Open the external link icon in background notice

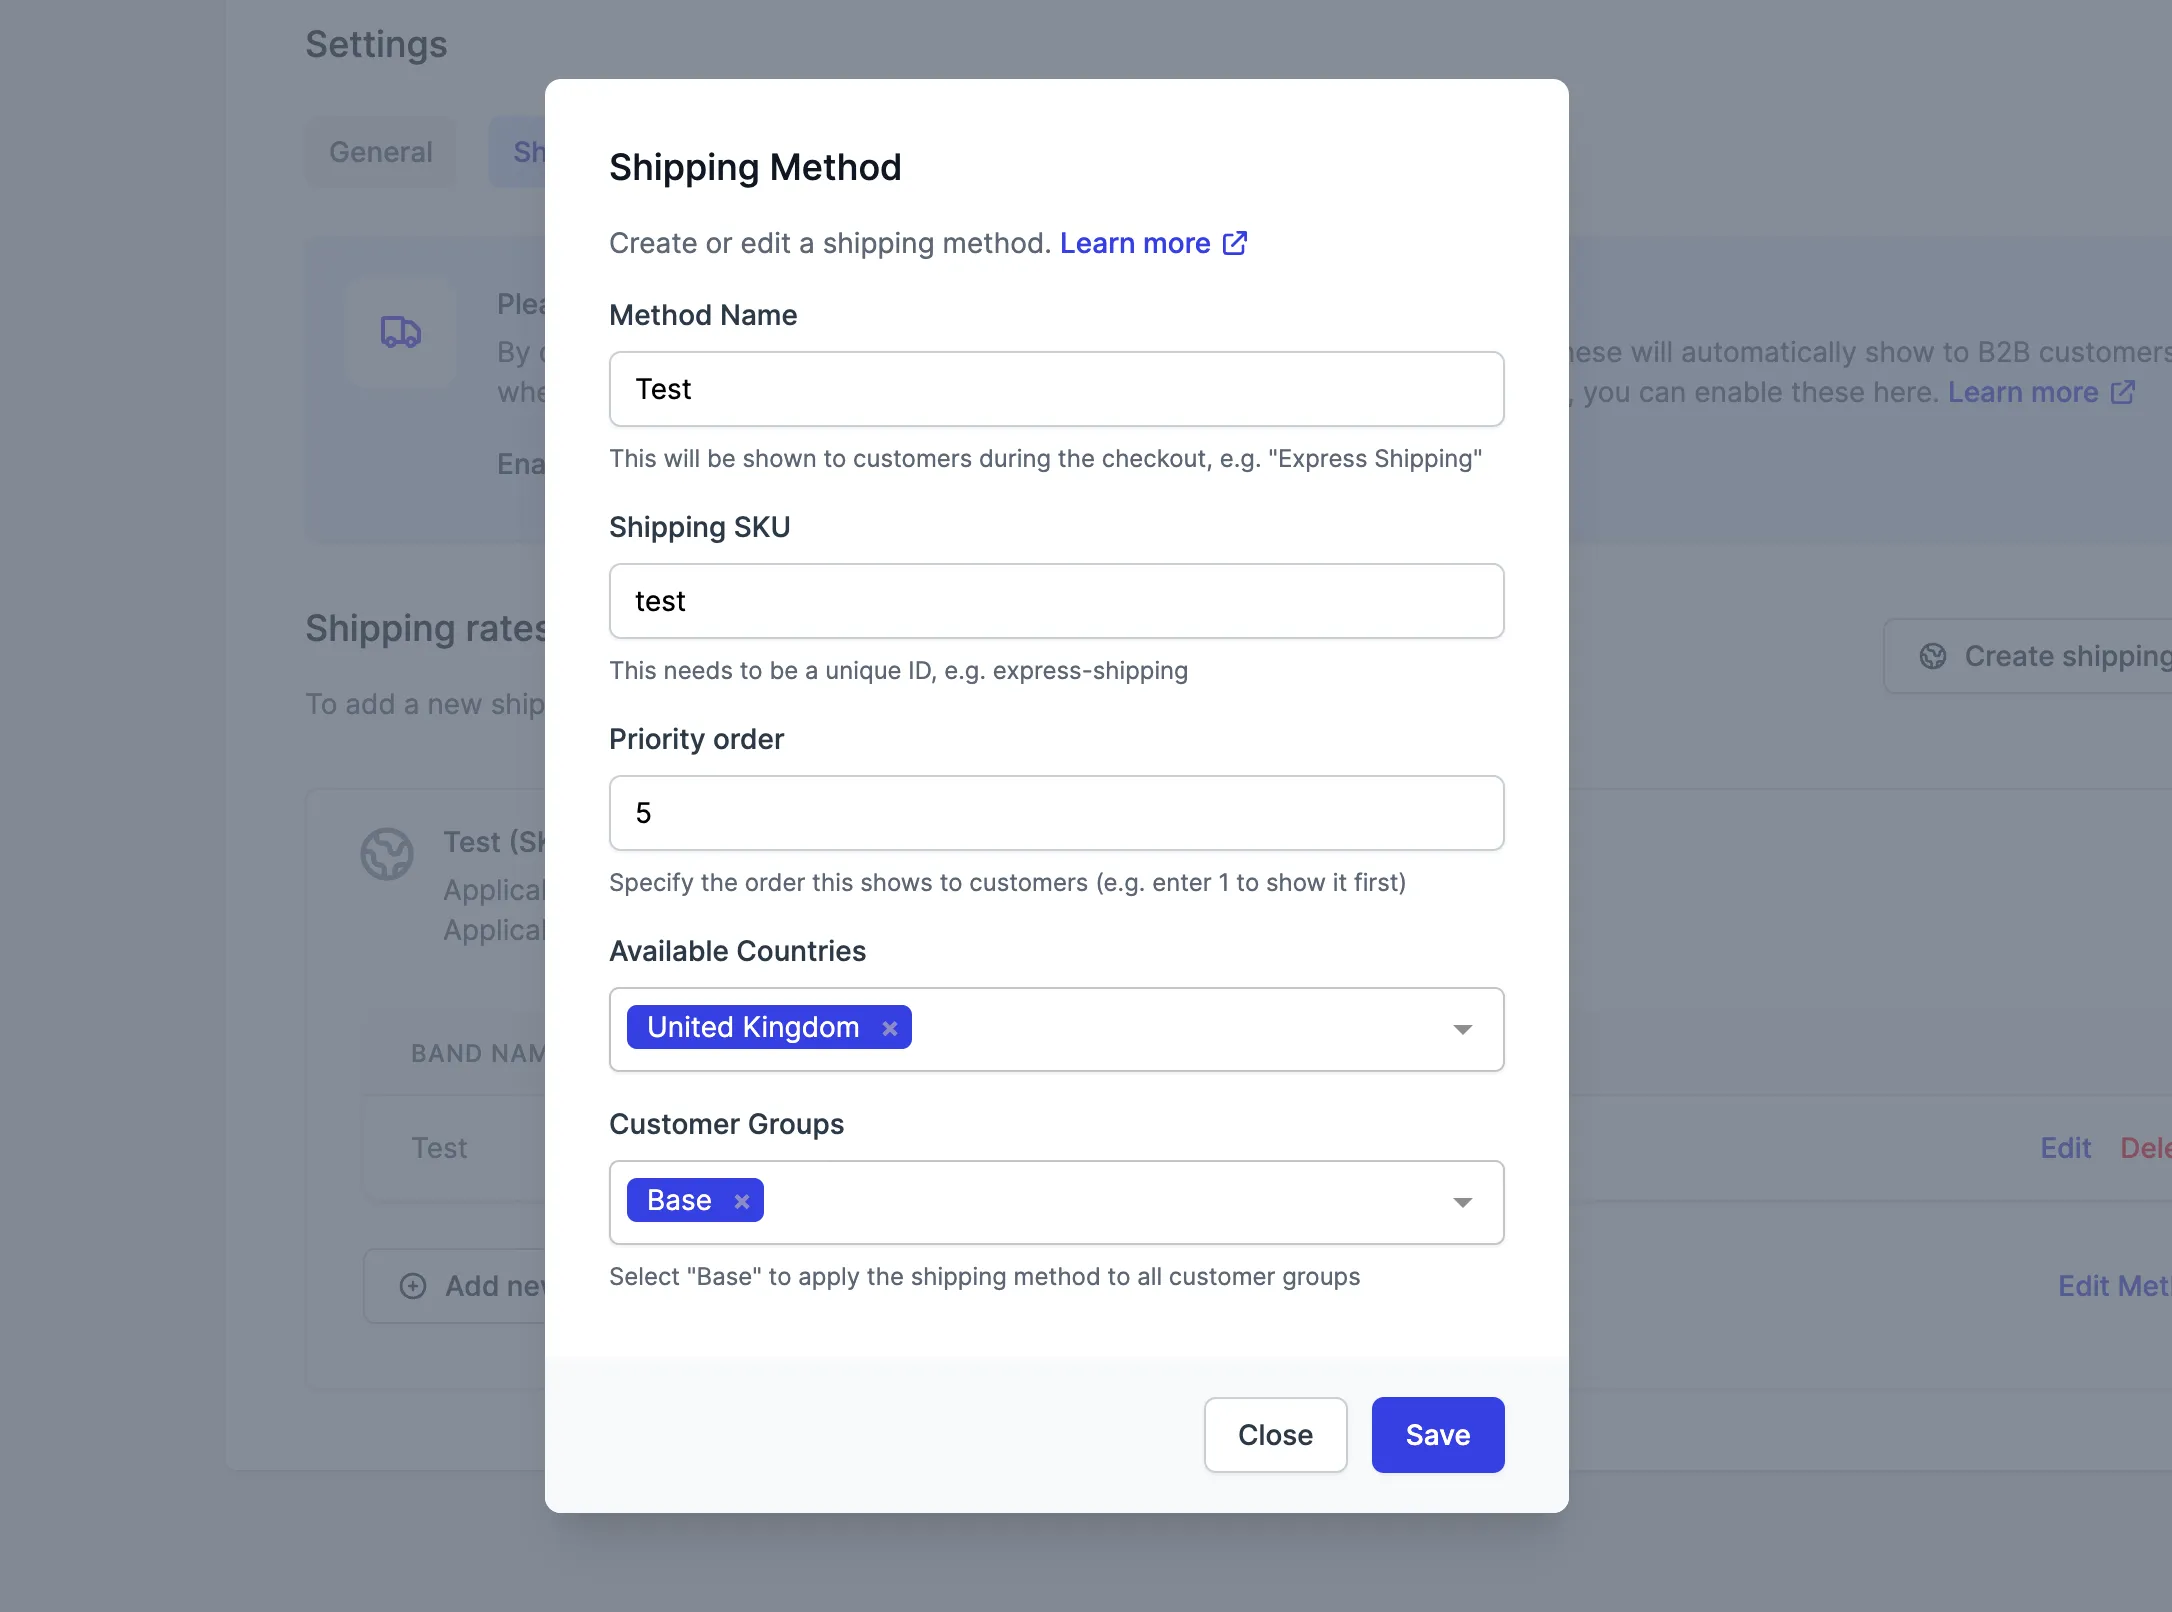point(2123,392)
